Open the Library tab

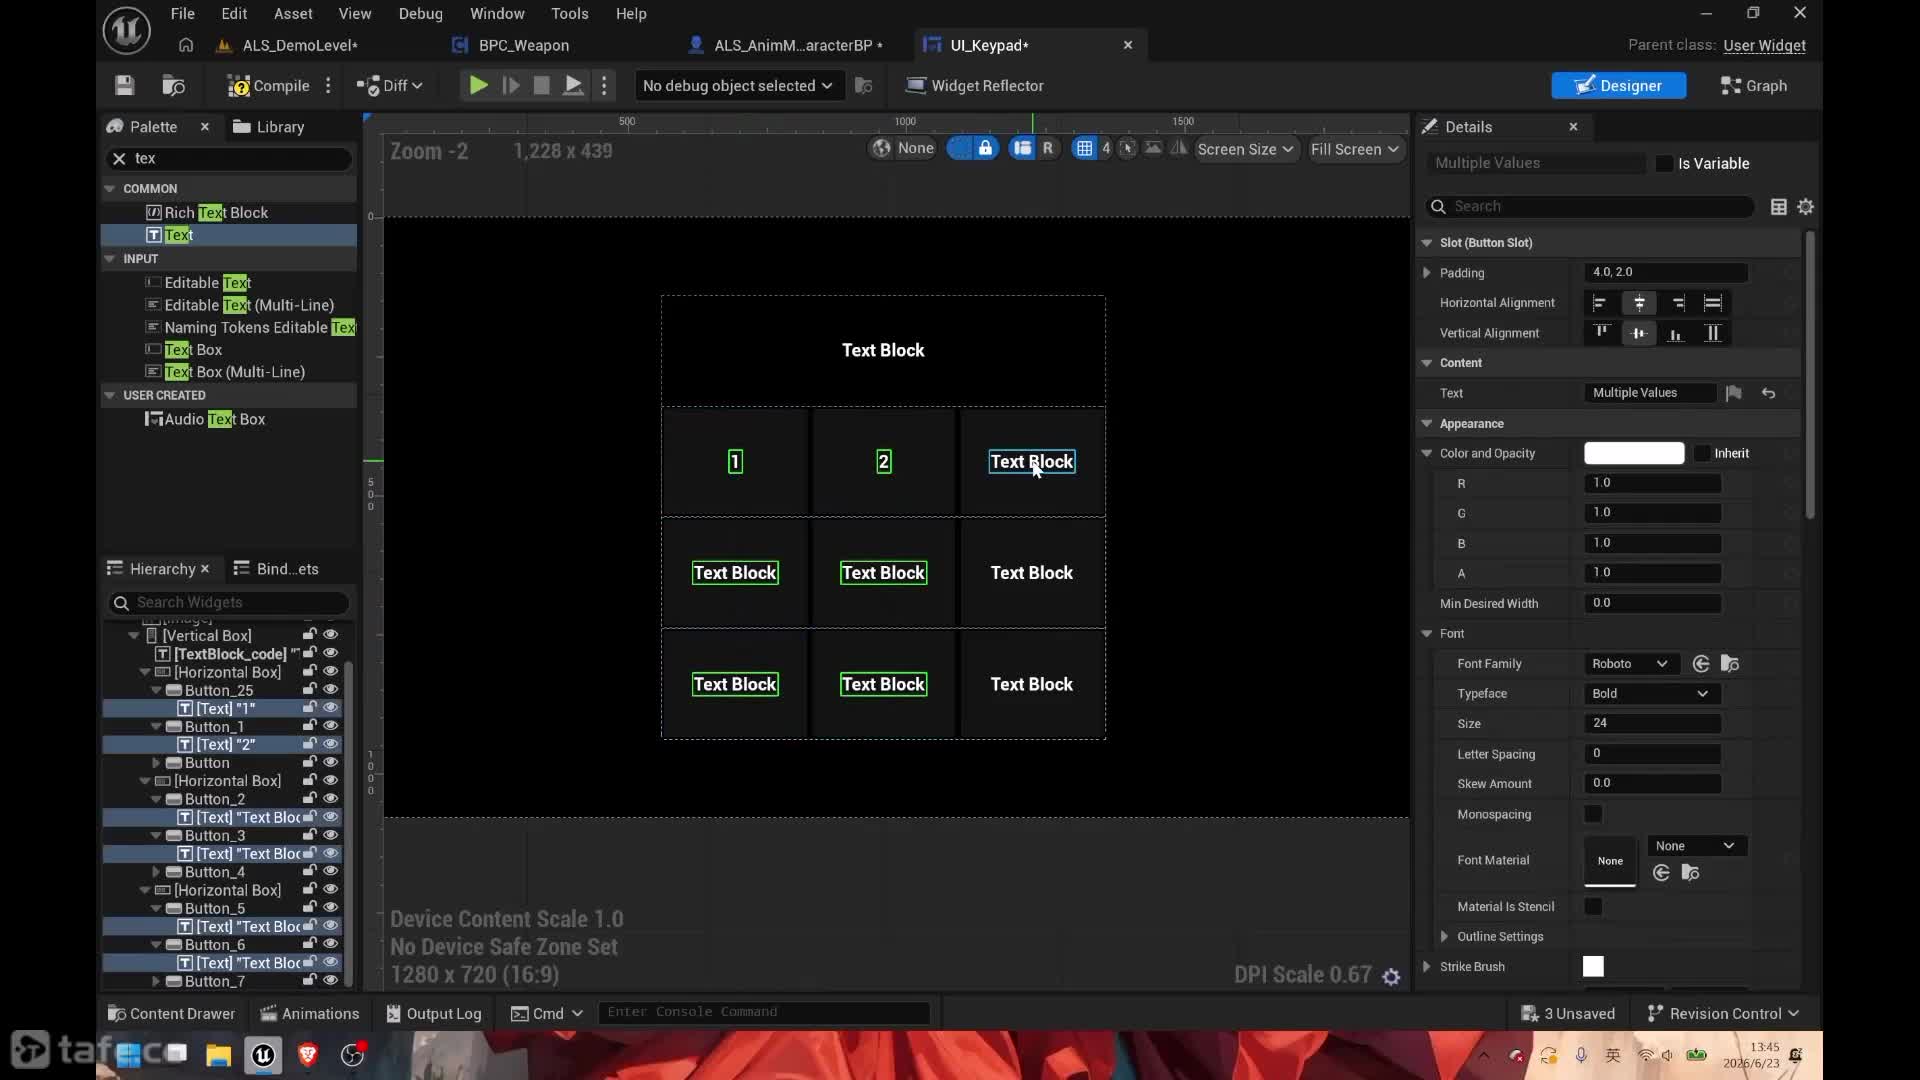[x=268, y=127]
